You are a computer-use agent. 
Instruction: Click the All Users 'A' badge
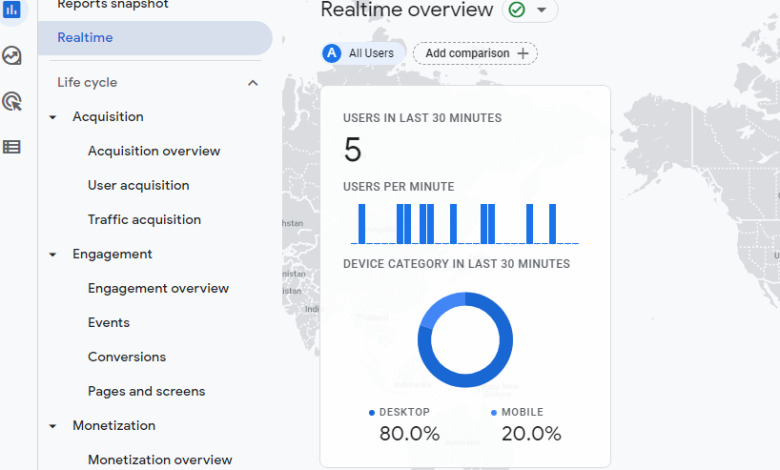coord(332,53)
